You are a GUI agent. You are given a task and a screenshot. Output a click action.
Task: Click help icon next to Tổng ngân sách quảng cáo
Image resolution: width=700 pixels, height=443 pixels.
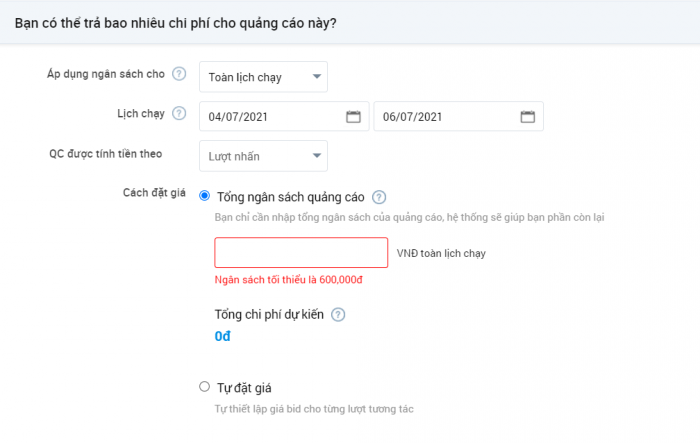tap(379, 197)
